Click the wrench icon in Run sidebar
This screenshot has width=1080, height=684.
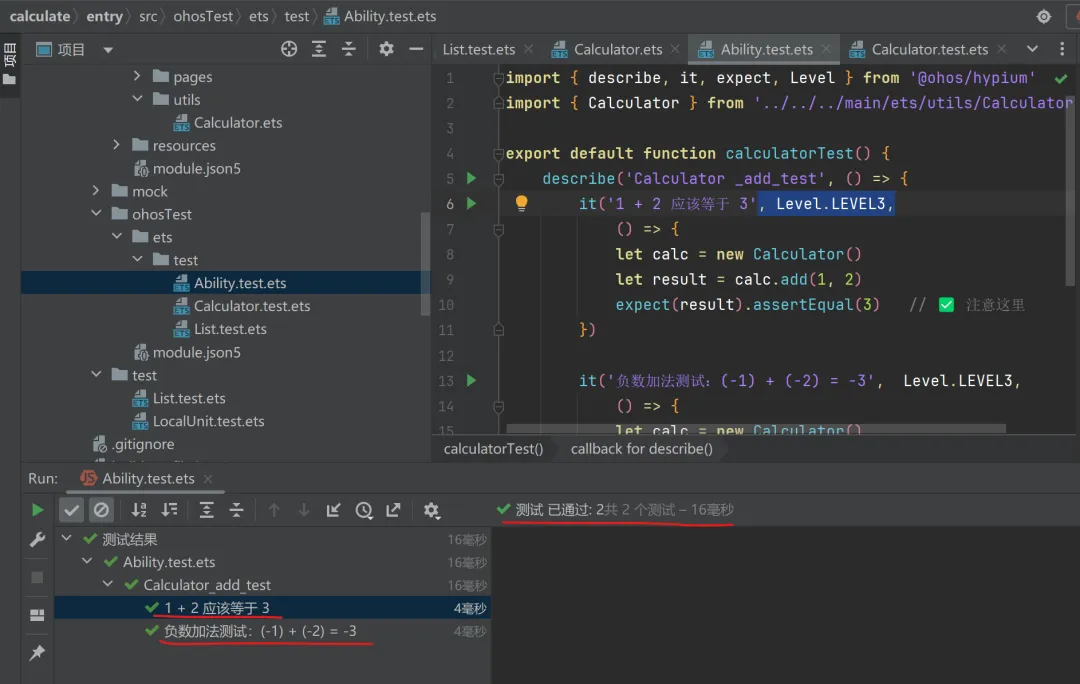click(x=38, y=540)
